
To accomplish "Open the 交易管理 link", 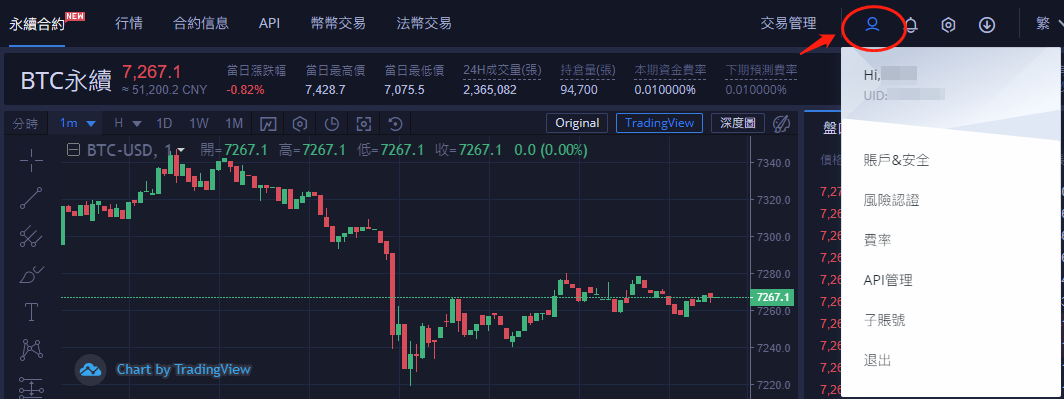I will [x=788, y=24].
